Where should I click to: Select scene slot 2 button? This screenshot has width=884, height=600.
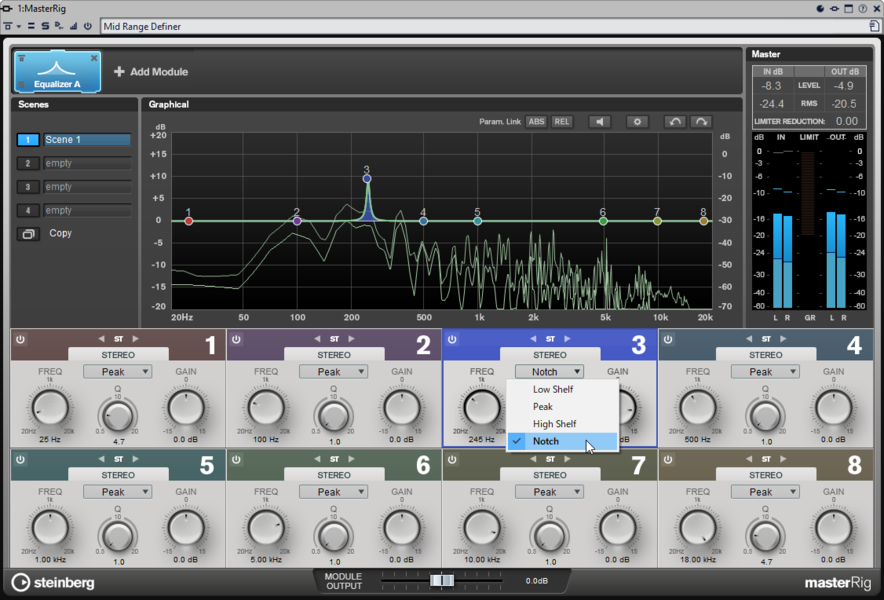point(28,164)
